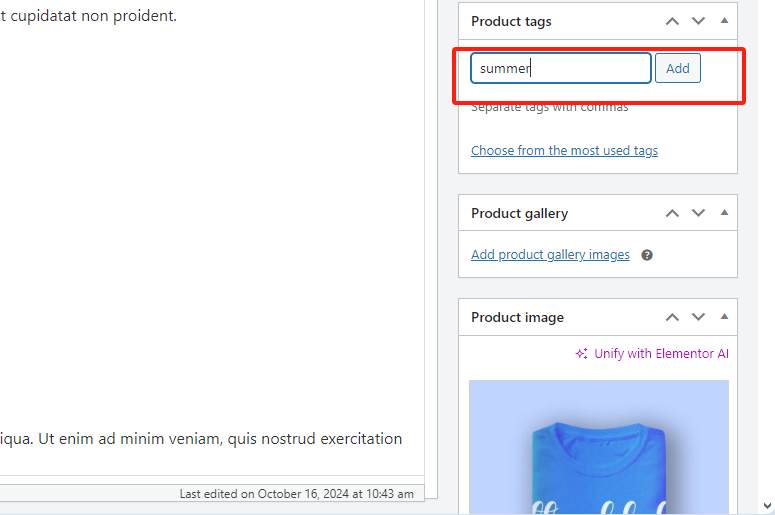The image size is (775, 515).
Task: Click the scrollbar down arrow
Action: click(x=767, y=506)
